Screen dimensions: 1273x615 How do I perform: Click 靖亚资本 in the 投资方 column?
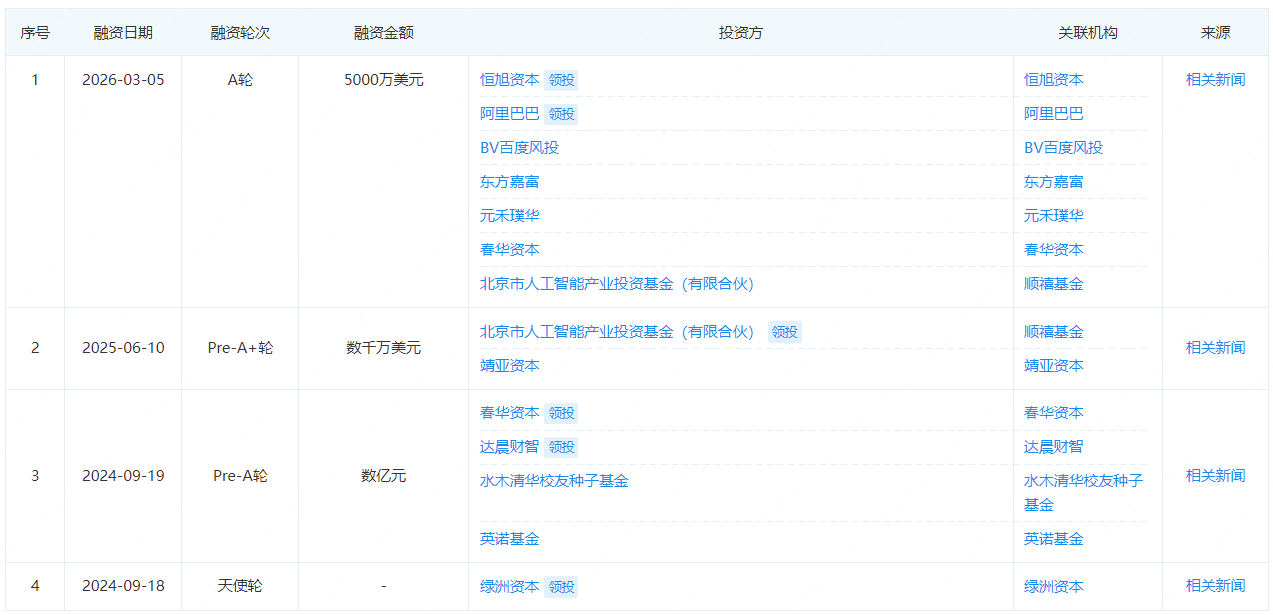[x=509, y=366]
